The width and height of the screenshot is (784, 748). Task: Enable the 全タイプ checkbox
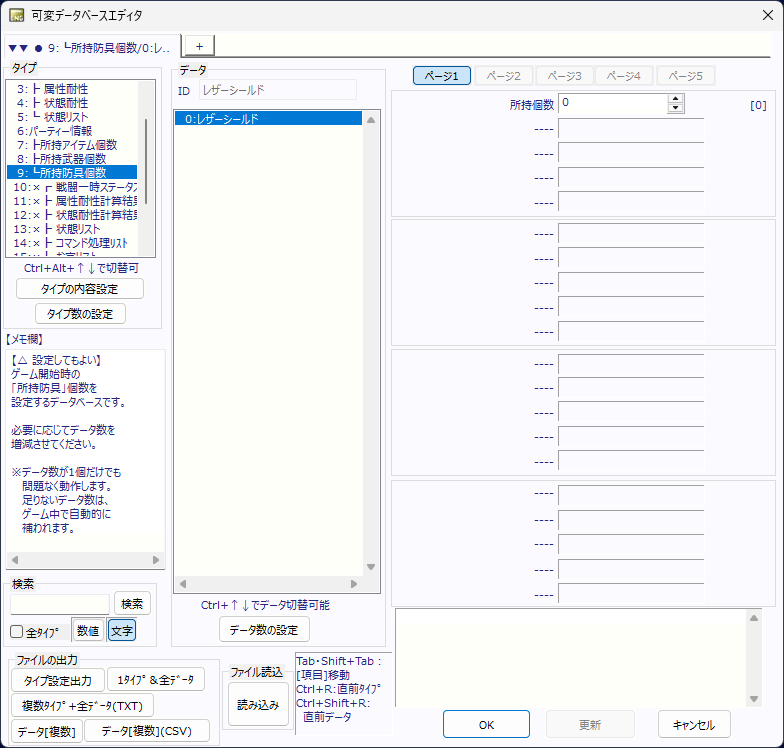coord(17,631)
